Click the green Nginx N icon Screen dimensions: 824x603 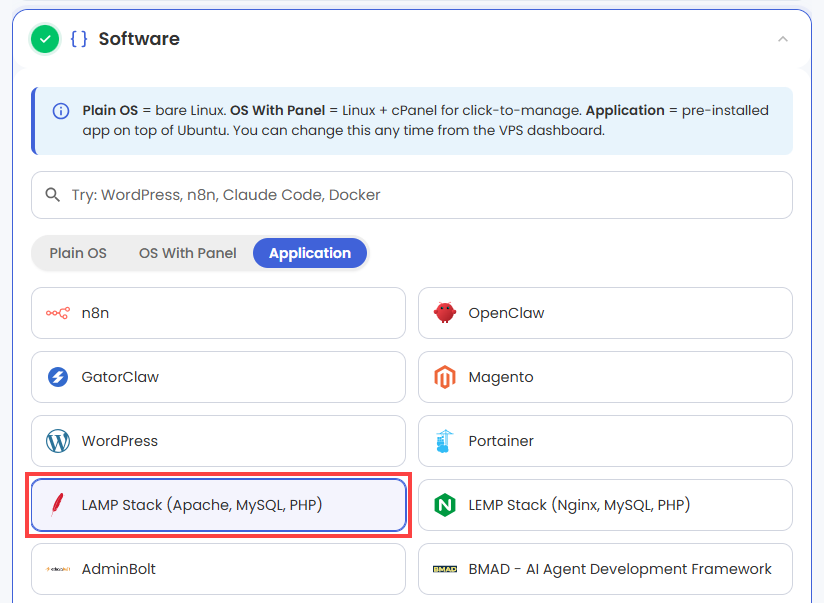click(445, 505)
